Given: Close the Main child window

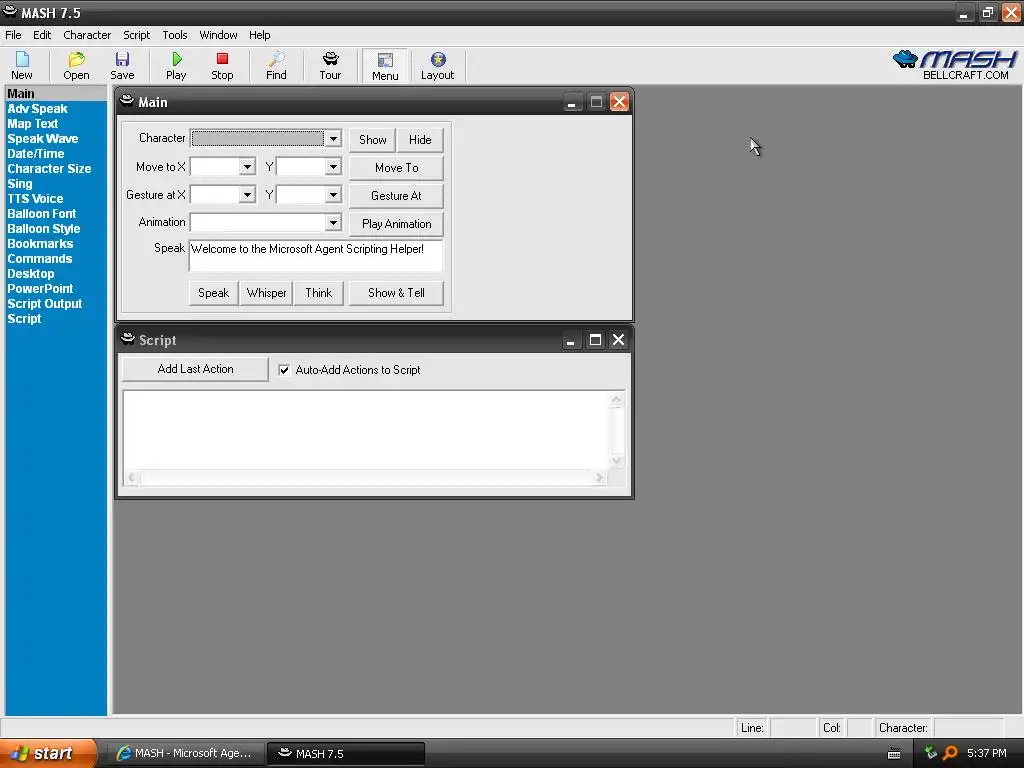Looking at the screenshot, I should 619,103.
